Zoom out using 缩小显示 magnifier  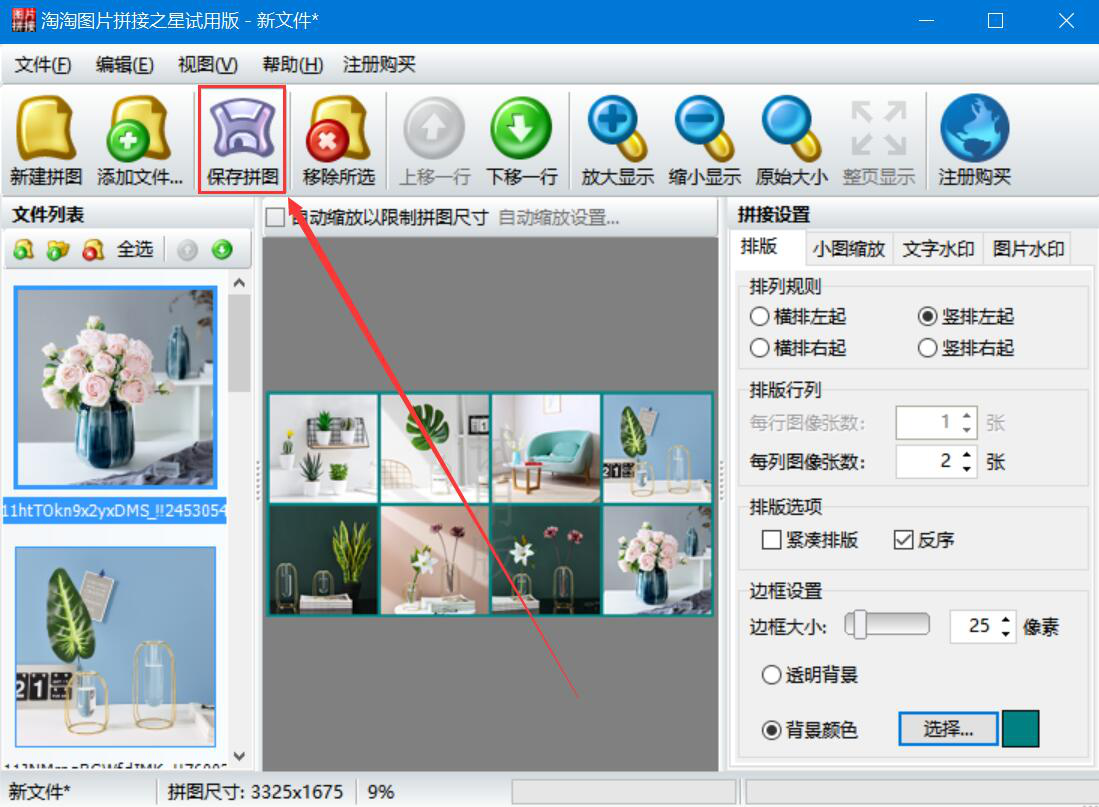click(x=704, y=141)
